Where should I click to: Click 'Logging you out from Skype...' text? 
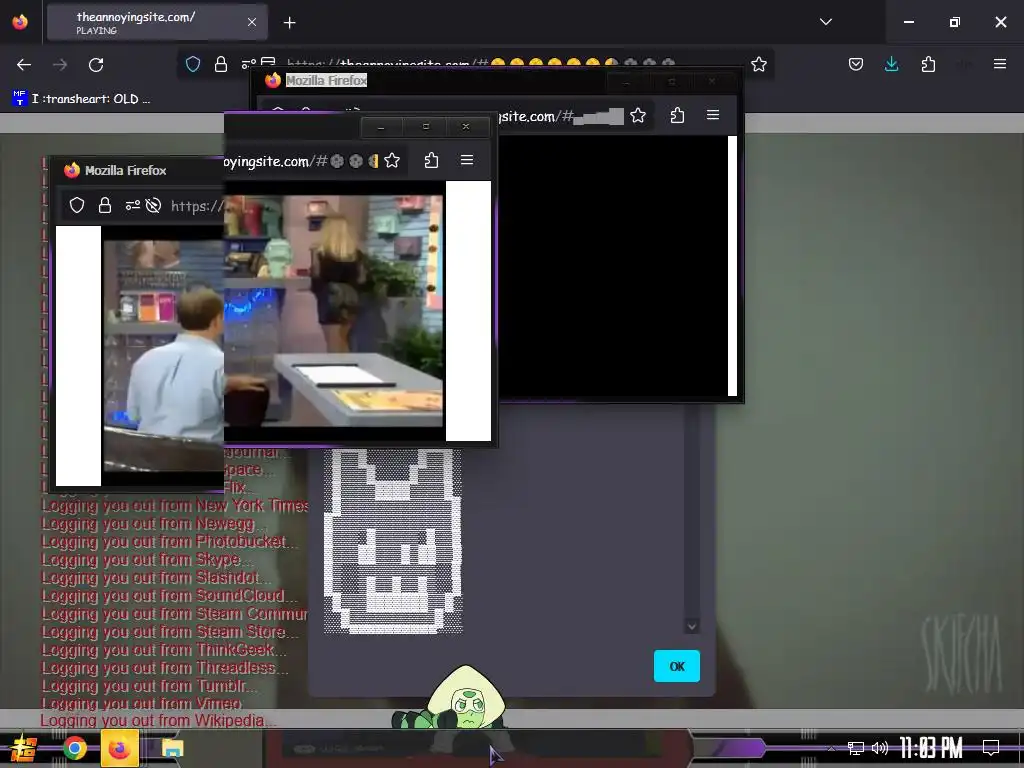click(x=146, y=560)
